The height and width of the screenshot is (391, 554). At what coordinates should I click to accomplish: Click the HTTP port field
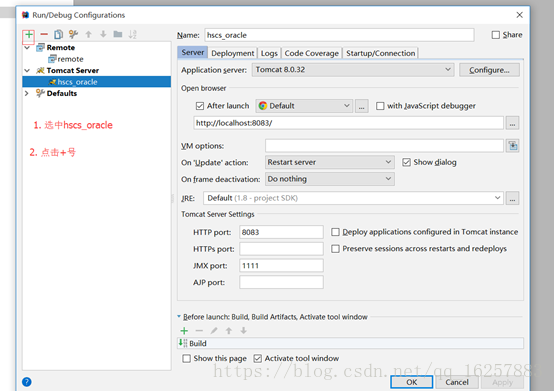pos(281,232)
